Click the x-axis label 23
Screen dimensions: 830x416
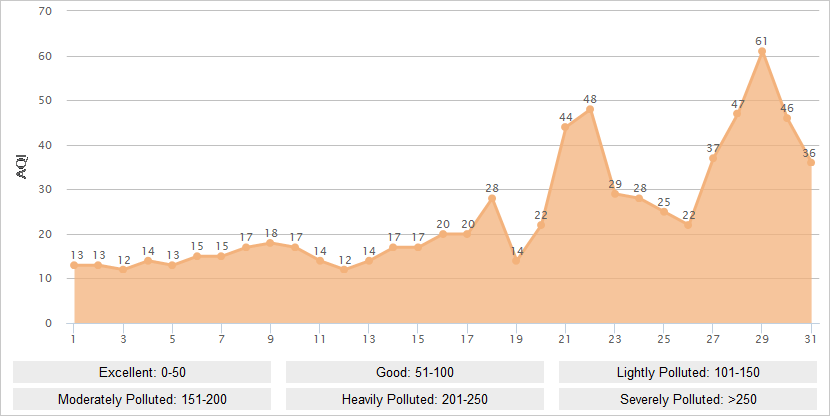click(615, 339)
